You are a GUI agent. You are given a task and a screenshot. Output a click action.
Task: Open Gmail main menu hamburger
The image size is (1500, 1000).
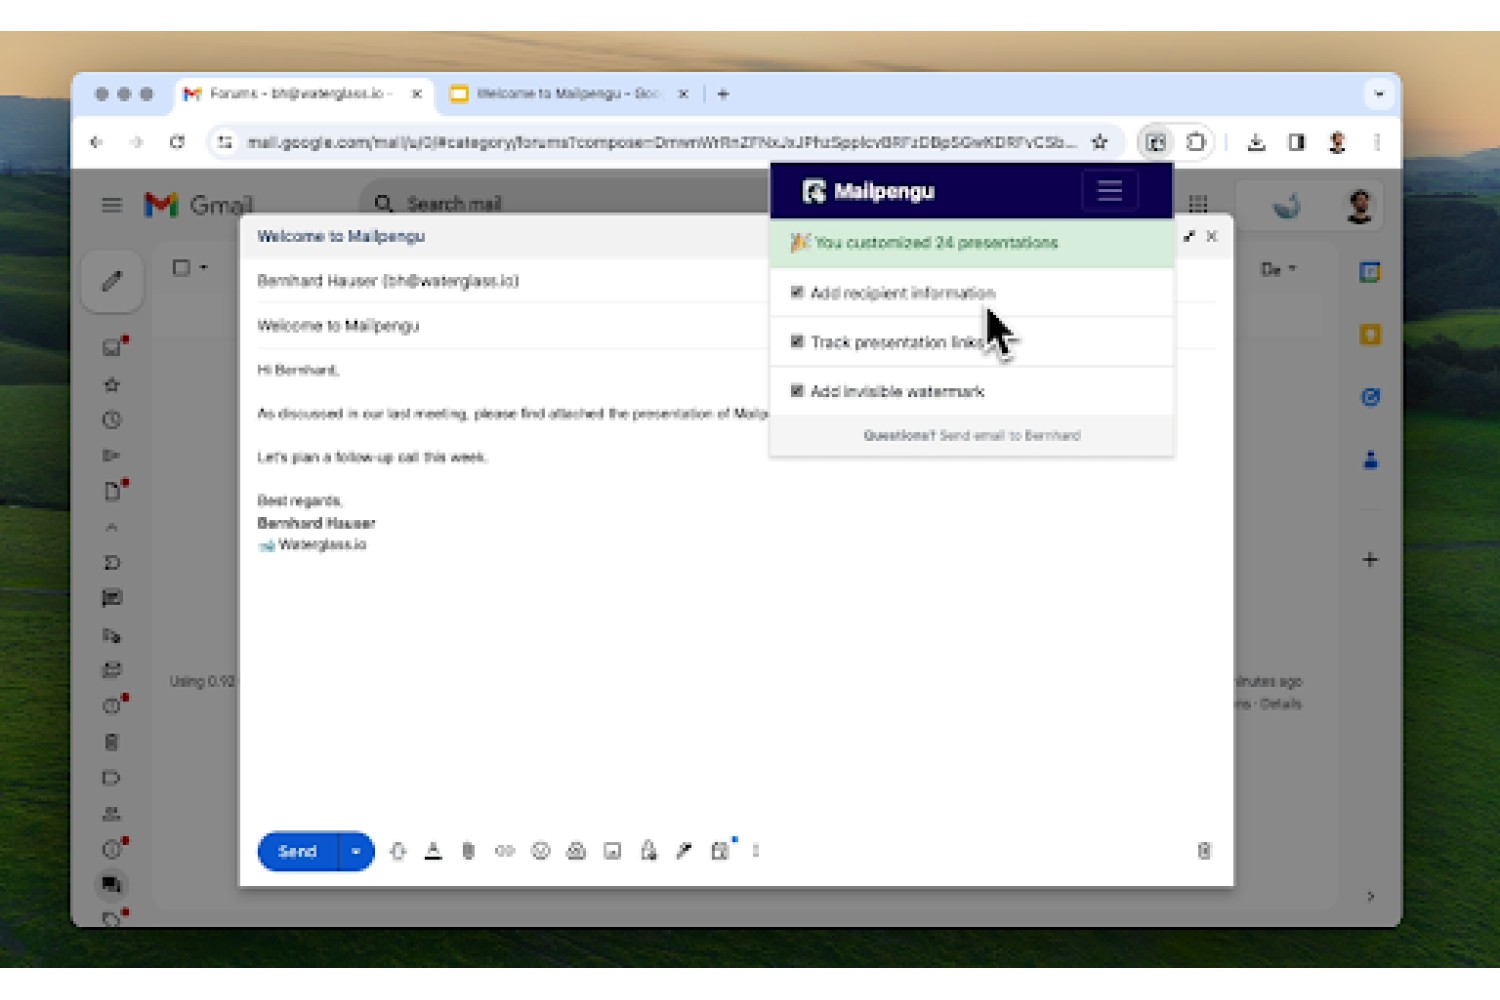pyautogui.click(x=112, y=205)
